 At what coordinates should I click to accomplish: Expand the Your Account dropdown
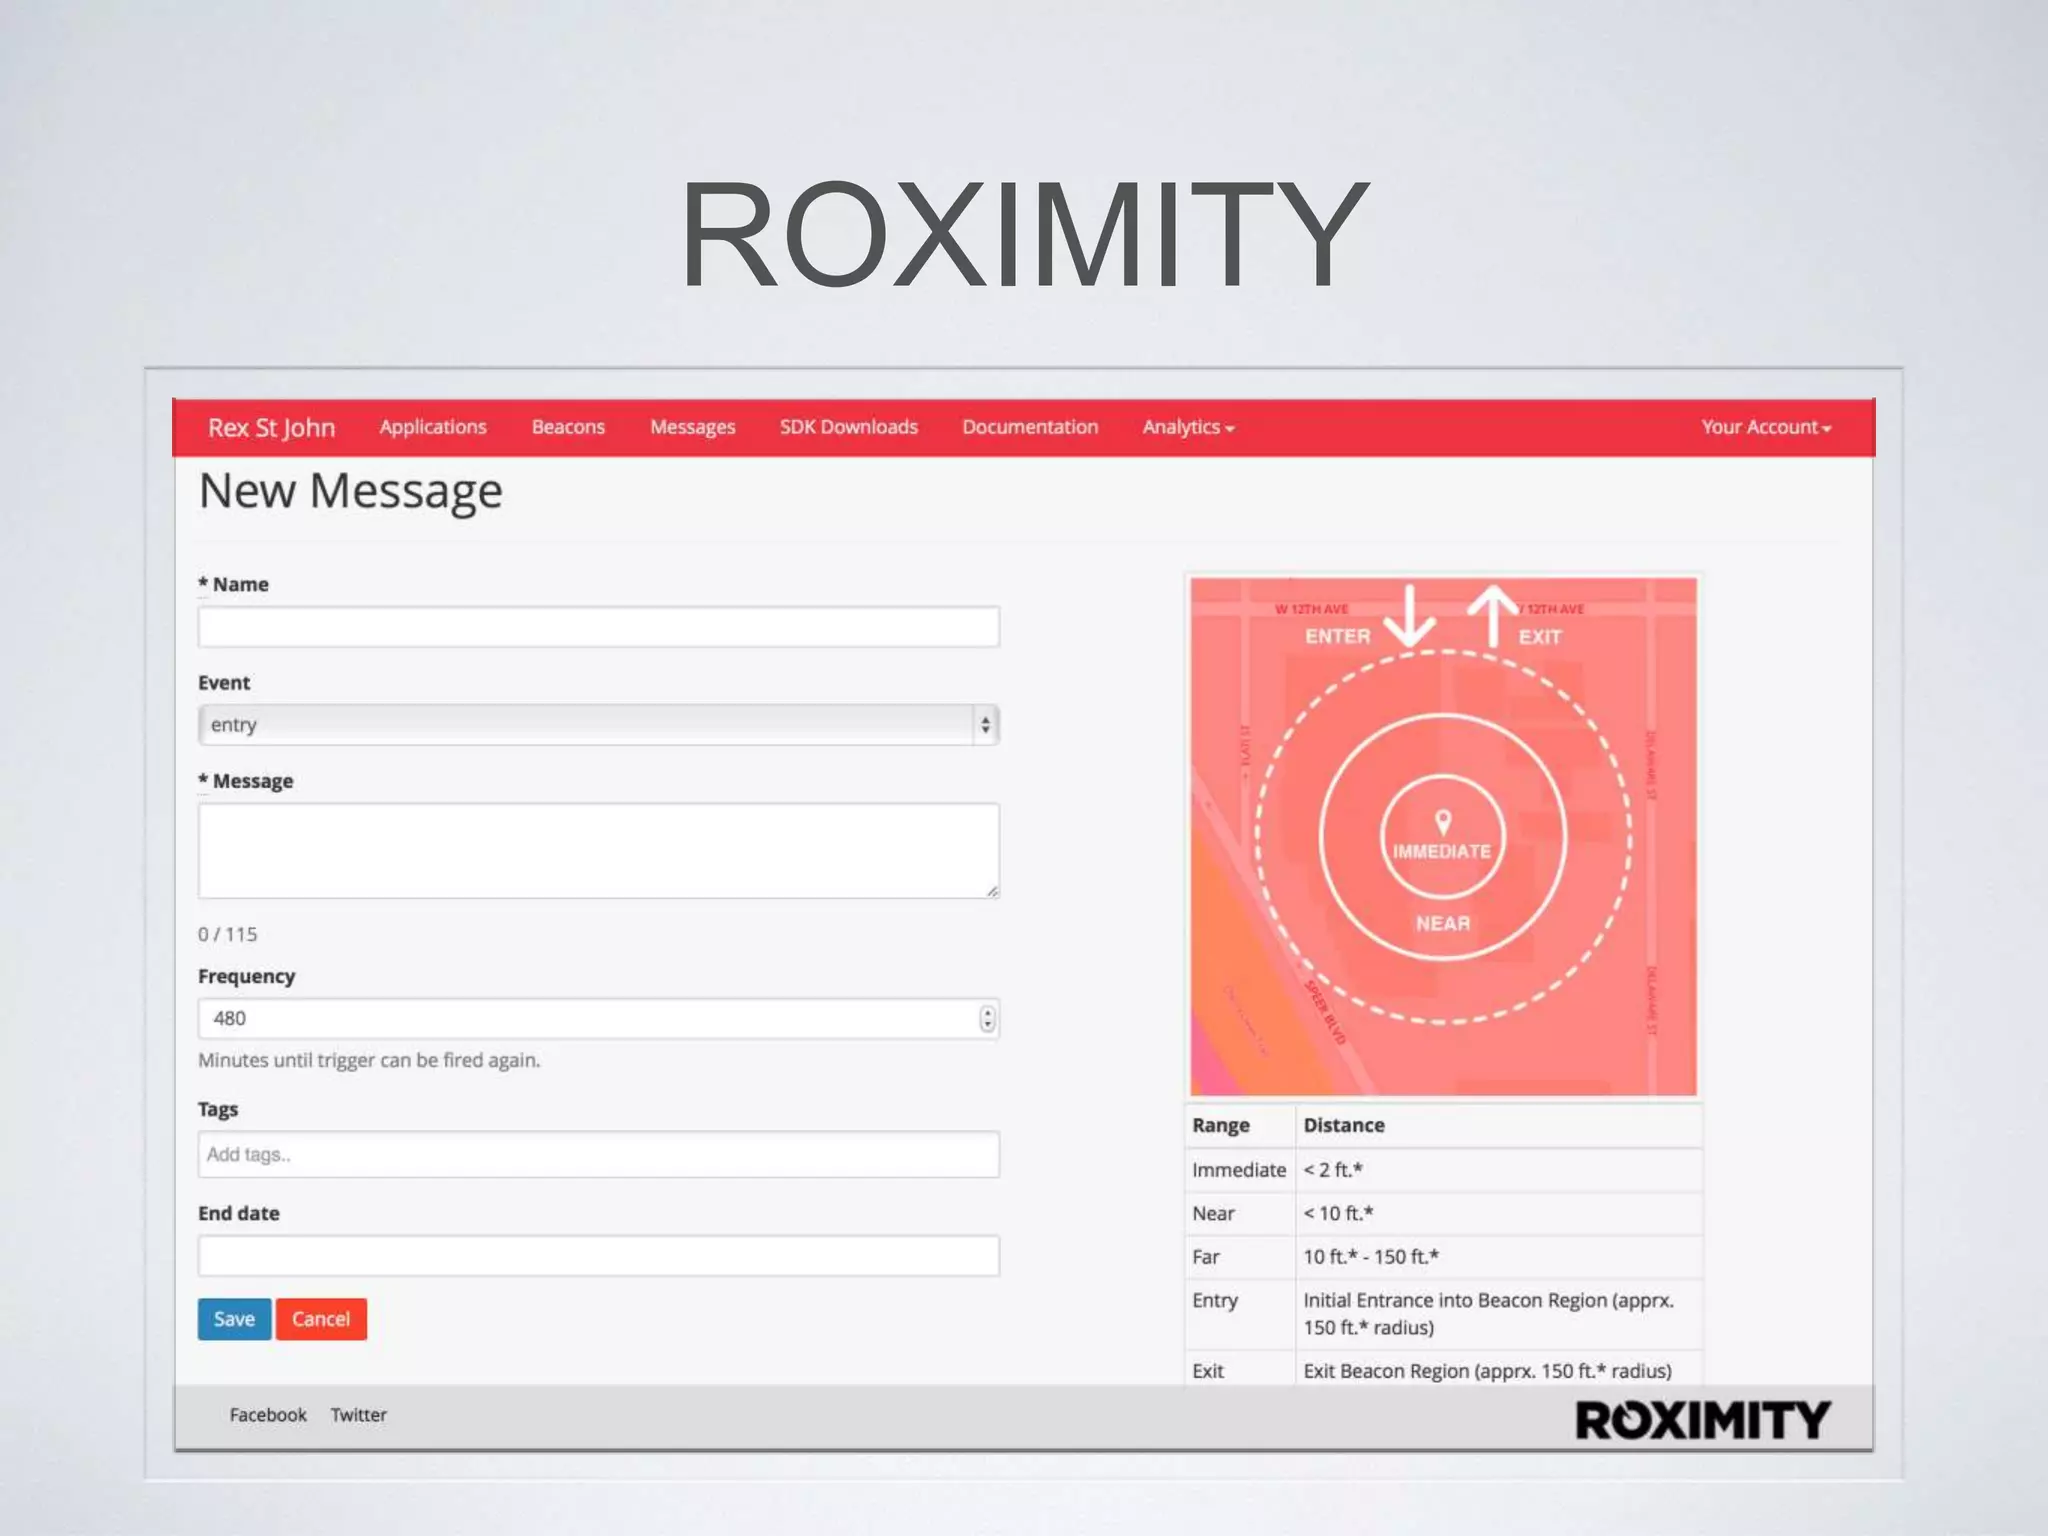(x=1766, y=427)
